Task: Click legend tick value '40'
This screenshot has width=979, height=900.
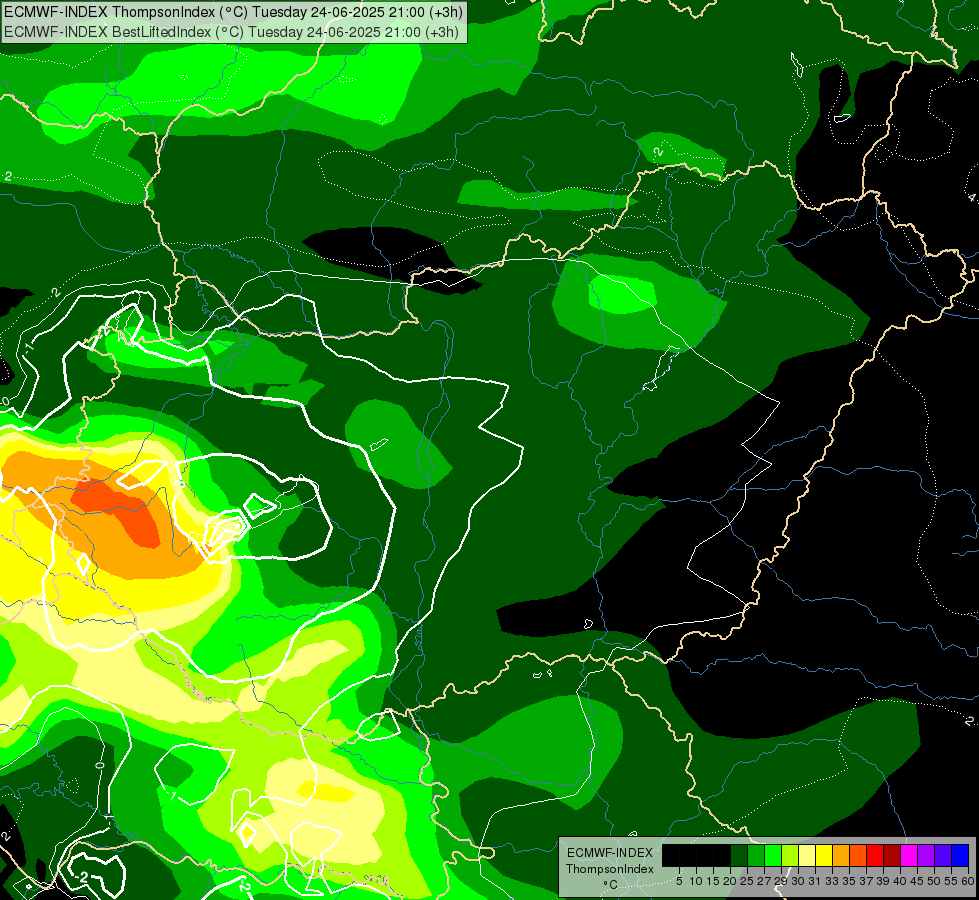Action: pyautogui.click(x=900, y=881)
